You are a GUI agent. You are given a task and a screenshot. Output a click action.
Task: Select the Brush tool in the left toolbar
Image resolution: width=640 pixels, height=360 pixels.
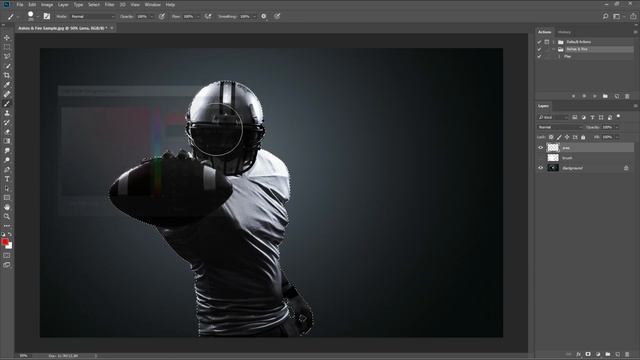(x=7, y=104)
